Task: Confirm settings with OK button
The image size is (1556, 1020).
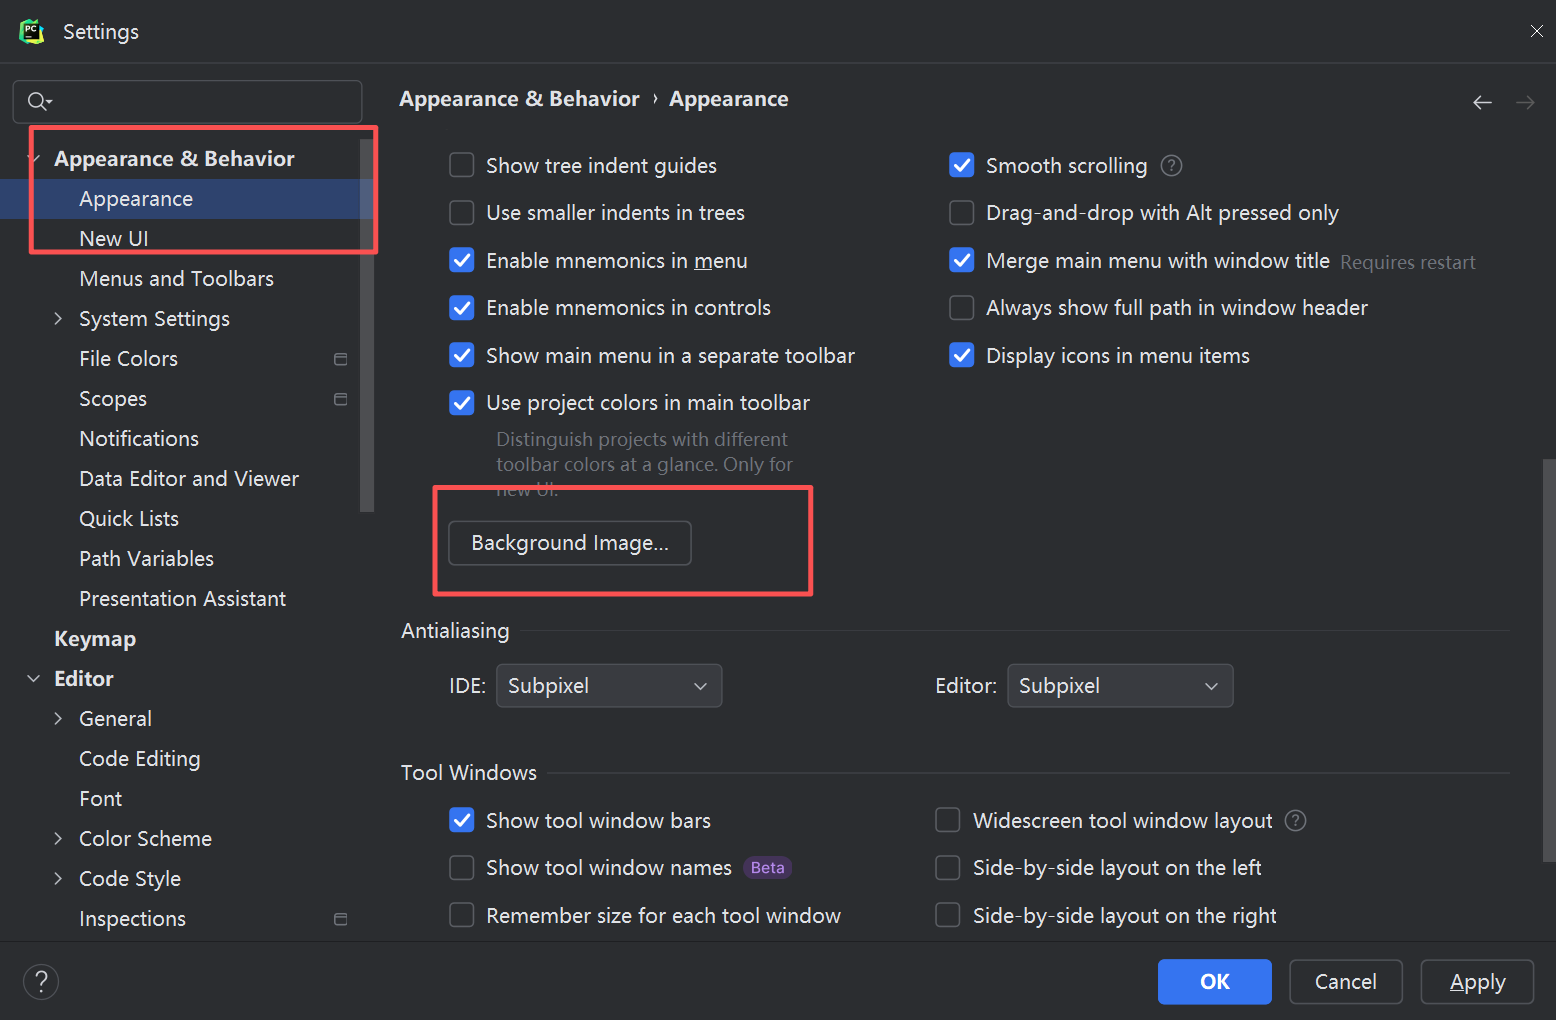Action: tap(1215, 982)
